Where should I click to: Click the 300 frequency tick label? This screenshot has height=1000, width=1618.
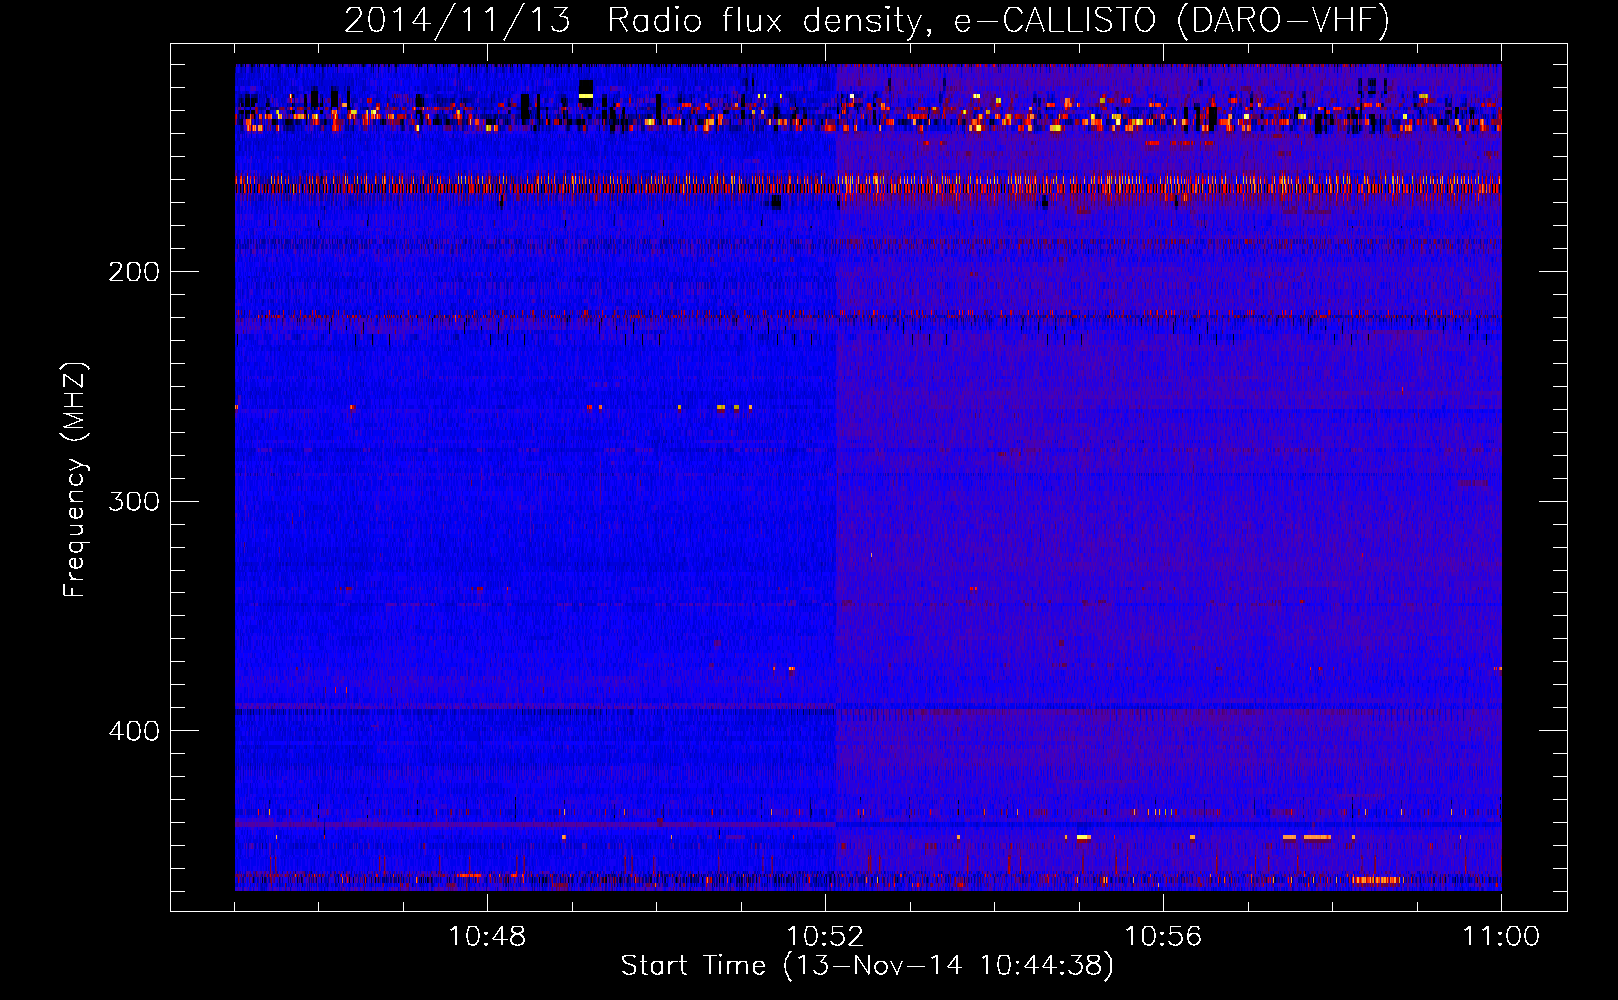pos(134,501)
